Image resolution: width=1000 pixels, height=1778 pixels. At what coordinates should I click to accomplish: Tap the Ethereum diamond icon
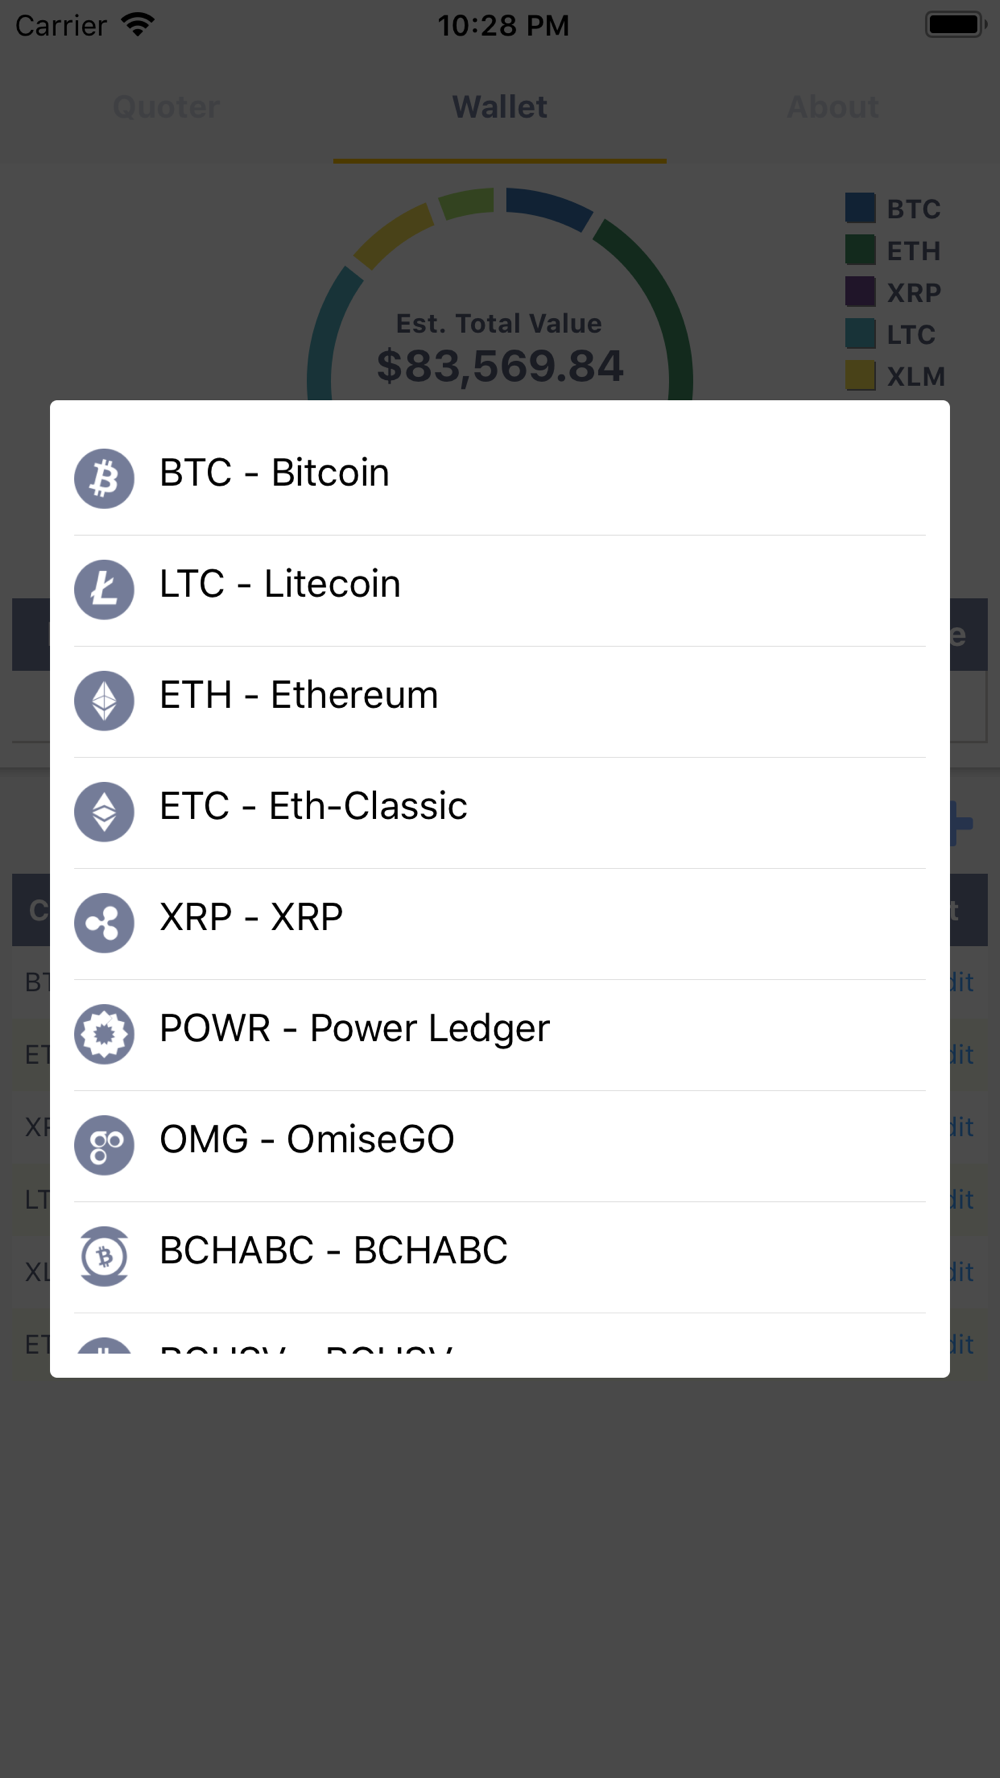[104, 701]
